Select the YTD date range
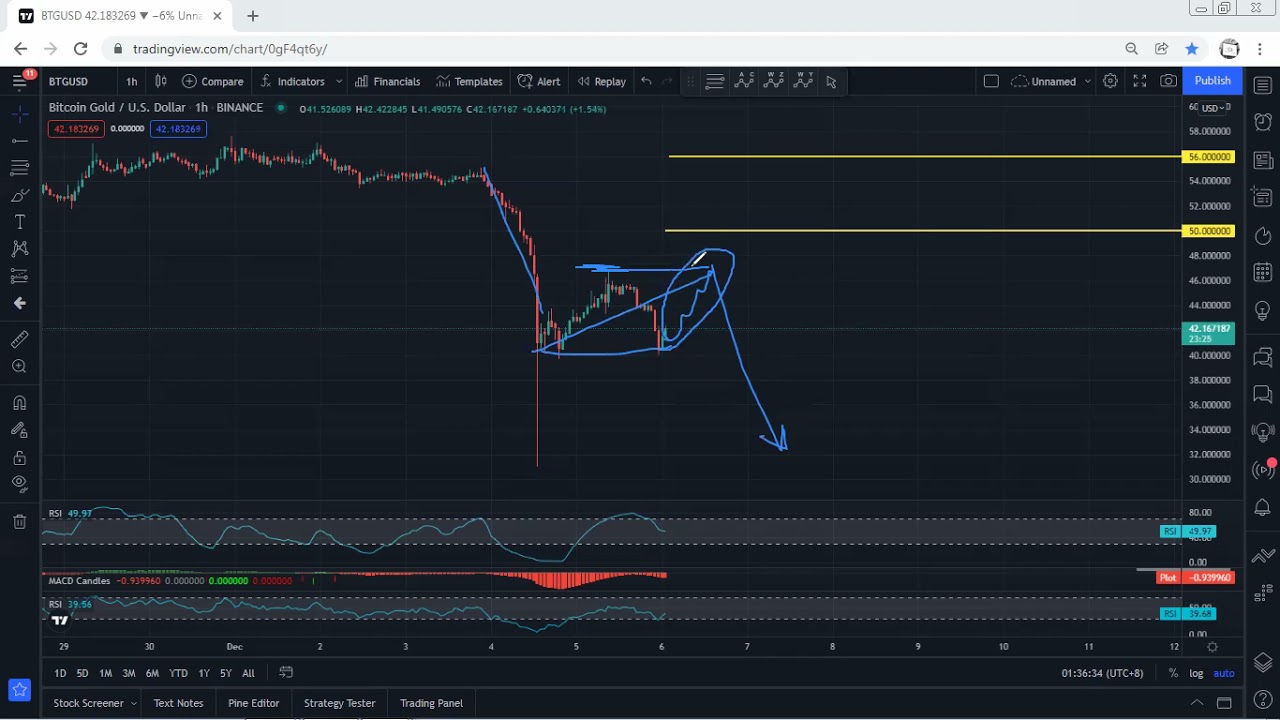The width and height of the screenshot is (1280, 720). click(x=178, y=673)
